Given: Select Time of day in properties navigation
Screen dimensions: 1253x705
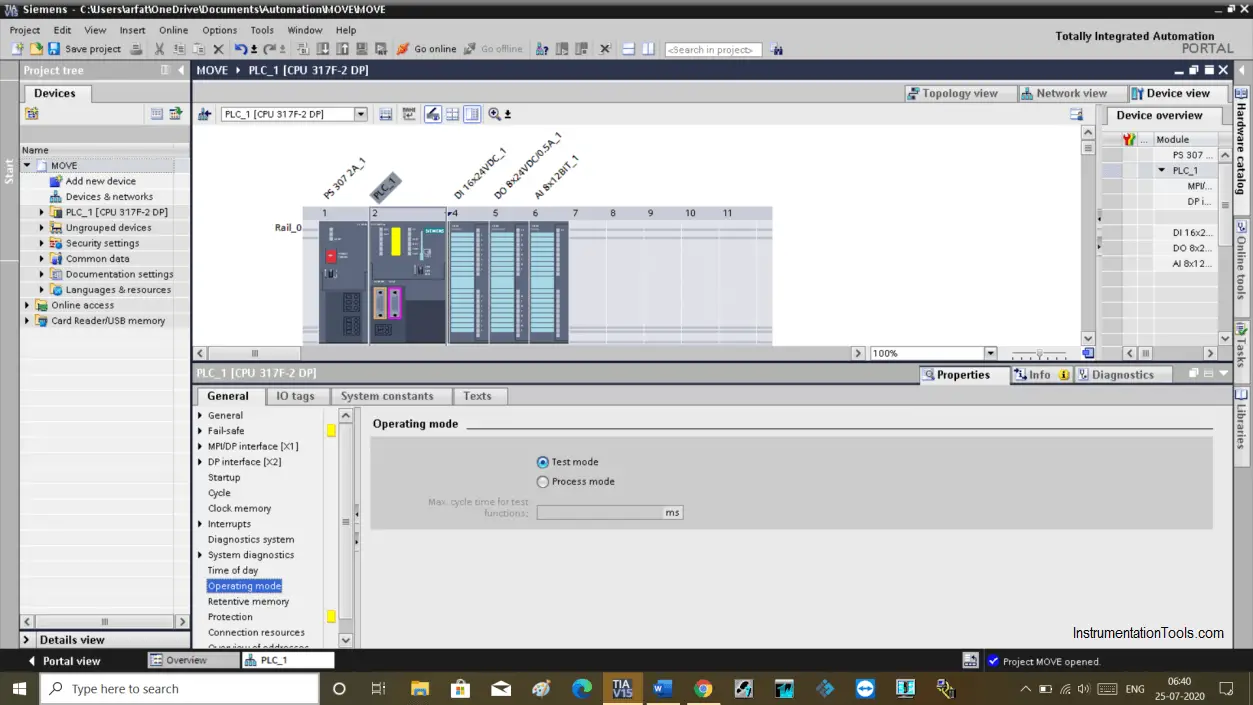Looking at the screenshot, I should coord(233,571).
